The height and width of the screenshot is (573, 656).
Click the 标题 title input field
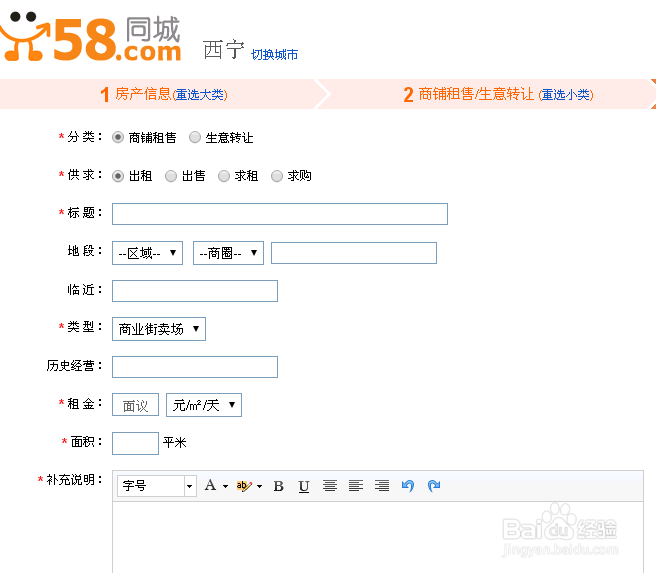[x=279, y=214]
